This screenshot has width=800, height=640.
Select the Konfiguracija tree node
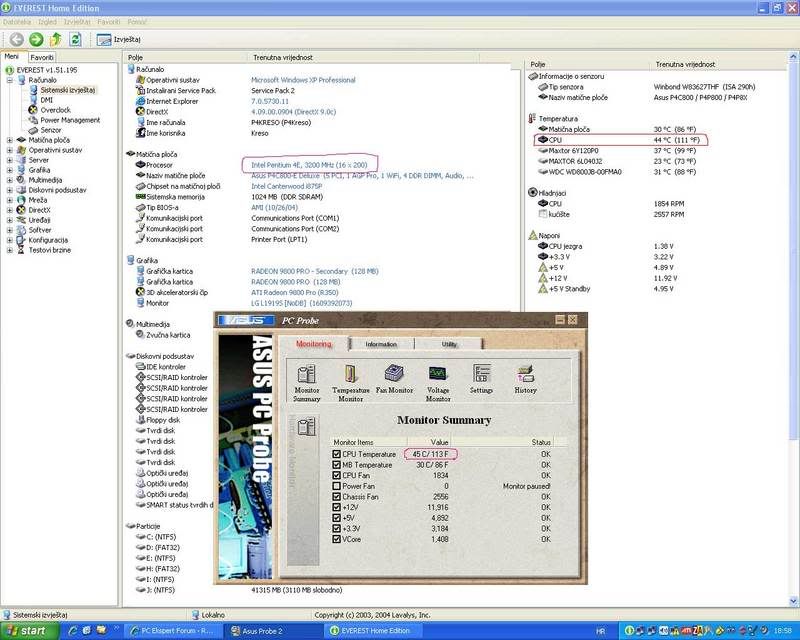point(48,240)
